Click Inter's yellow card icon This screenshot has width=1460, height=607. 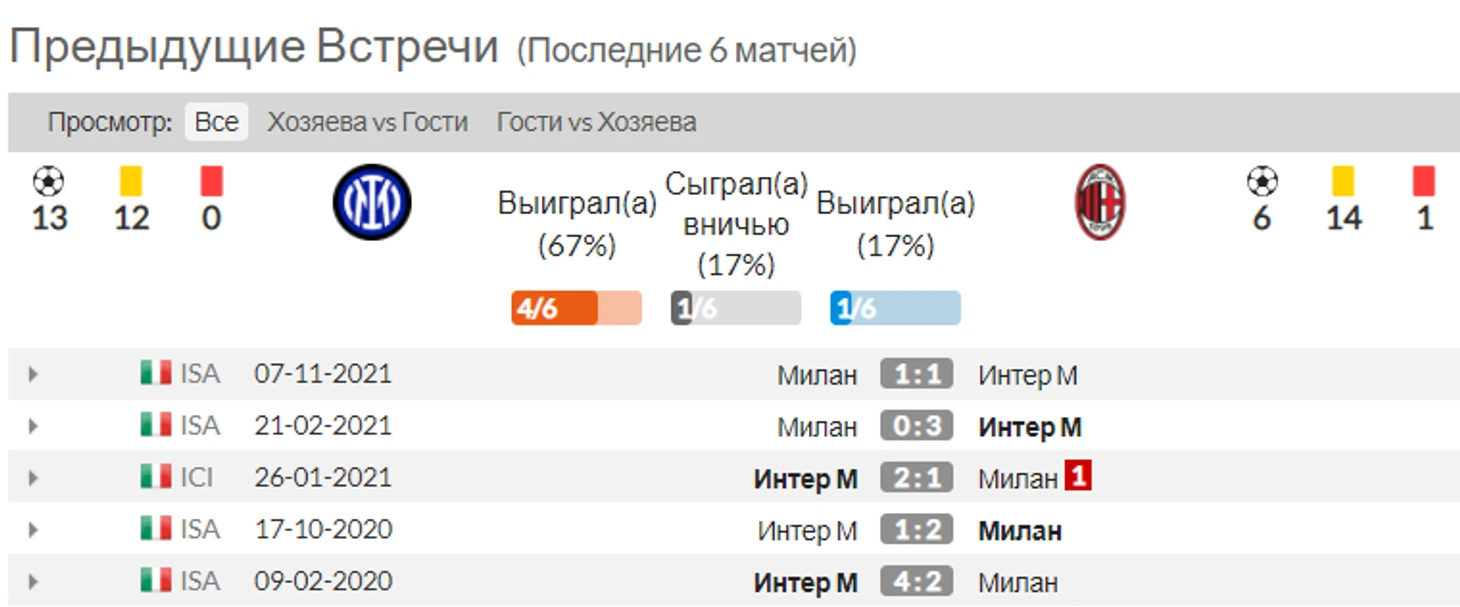point(131,181)
